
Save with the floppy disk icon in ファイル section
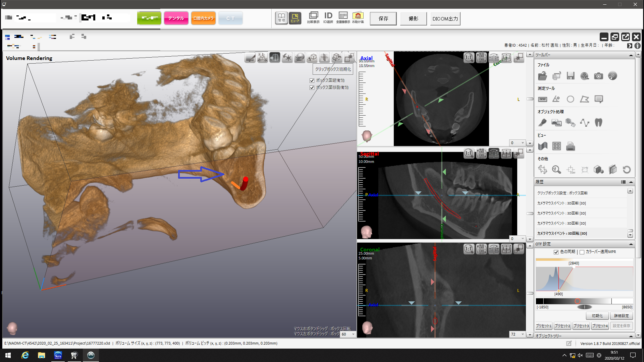click(x=570, y=76)
